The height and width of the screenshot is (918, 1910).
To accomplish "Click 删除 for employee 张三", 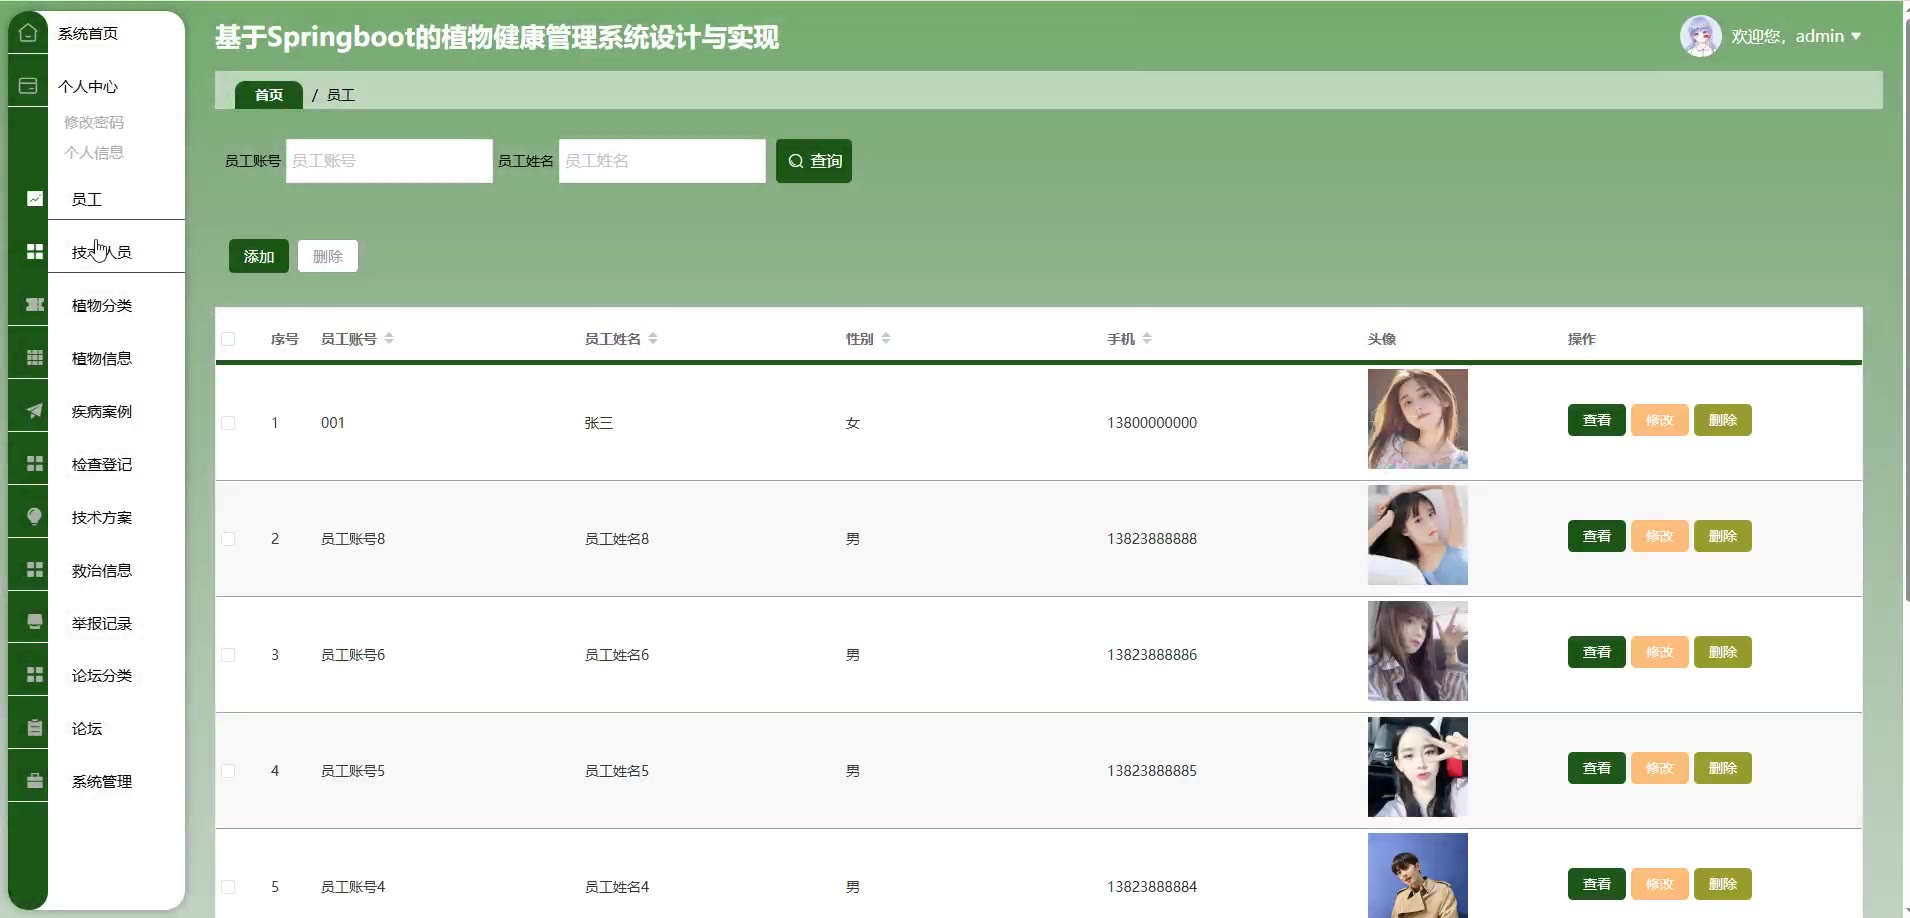I will click(x=1723, y=420).
